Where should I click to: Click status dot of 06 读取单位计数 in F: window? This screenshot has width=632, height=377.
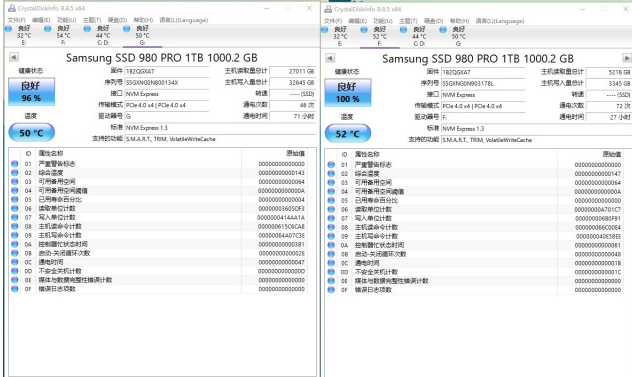pos(331,209)
